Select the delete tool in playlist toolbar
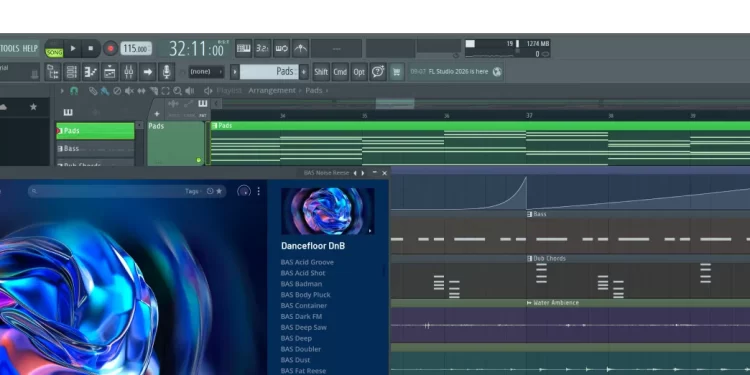The height and width of the screenshot is (375, 750). (117, 90)
